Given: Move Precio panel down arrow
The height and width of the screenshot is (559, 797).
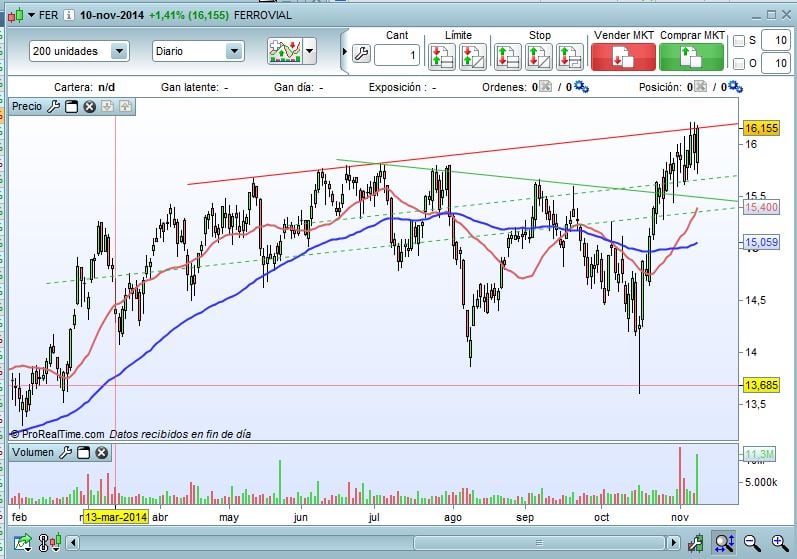Looking at the screenshot, I should click(x=107, y=106).
